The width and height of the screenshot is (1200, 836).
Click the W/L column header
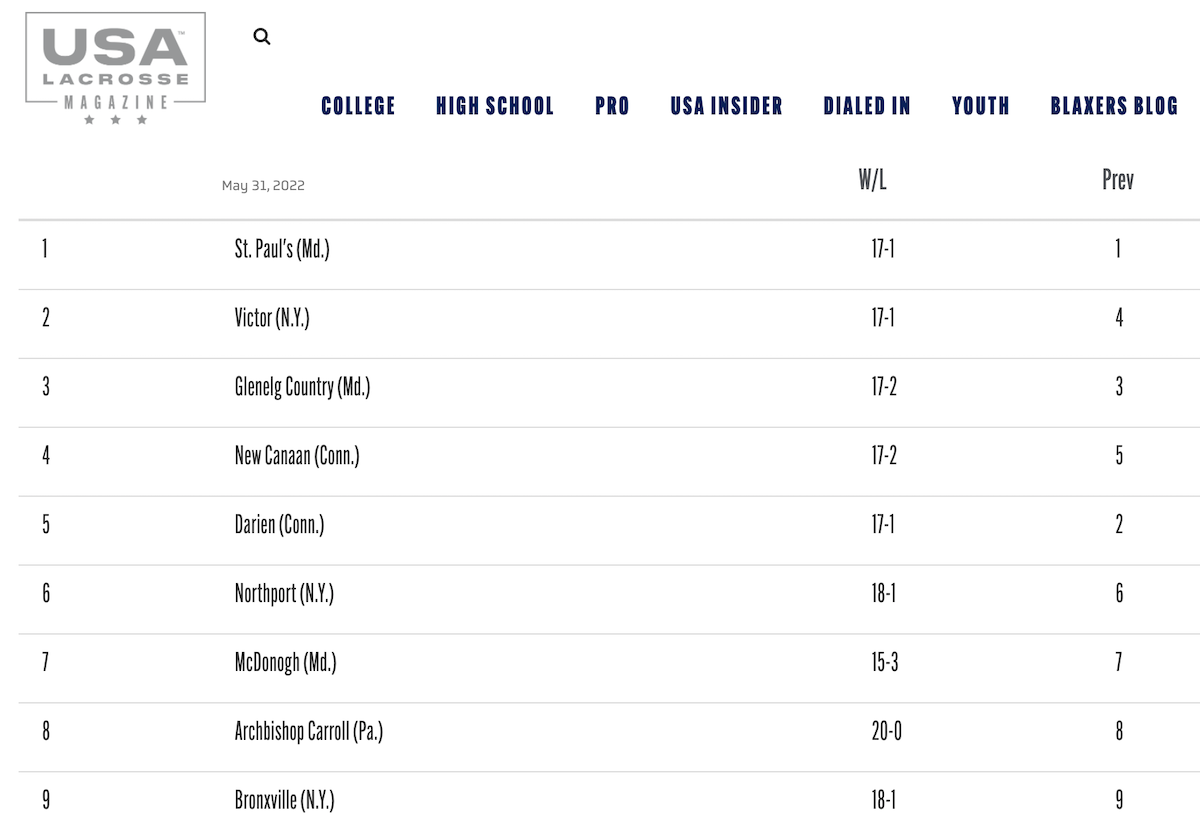[x=872, y=180]
